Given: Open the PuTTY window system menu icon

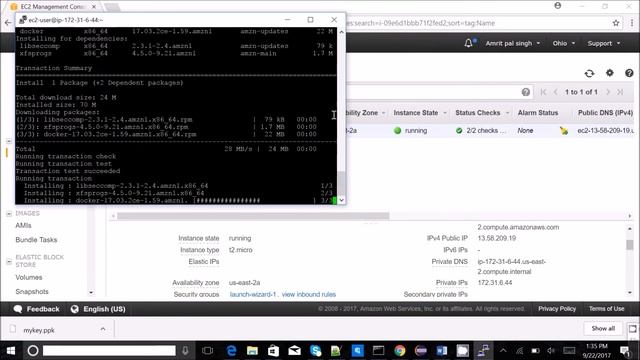Looking at the screenshot, I should [x=23, y=20].
